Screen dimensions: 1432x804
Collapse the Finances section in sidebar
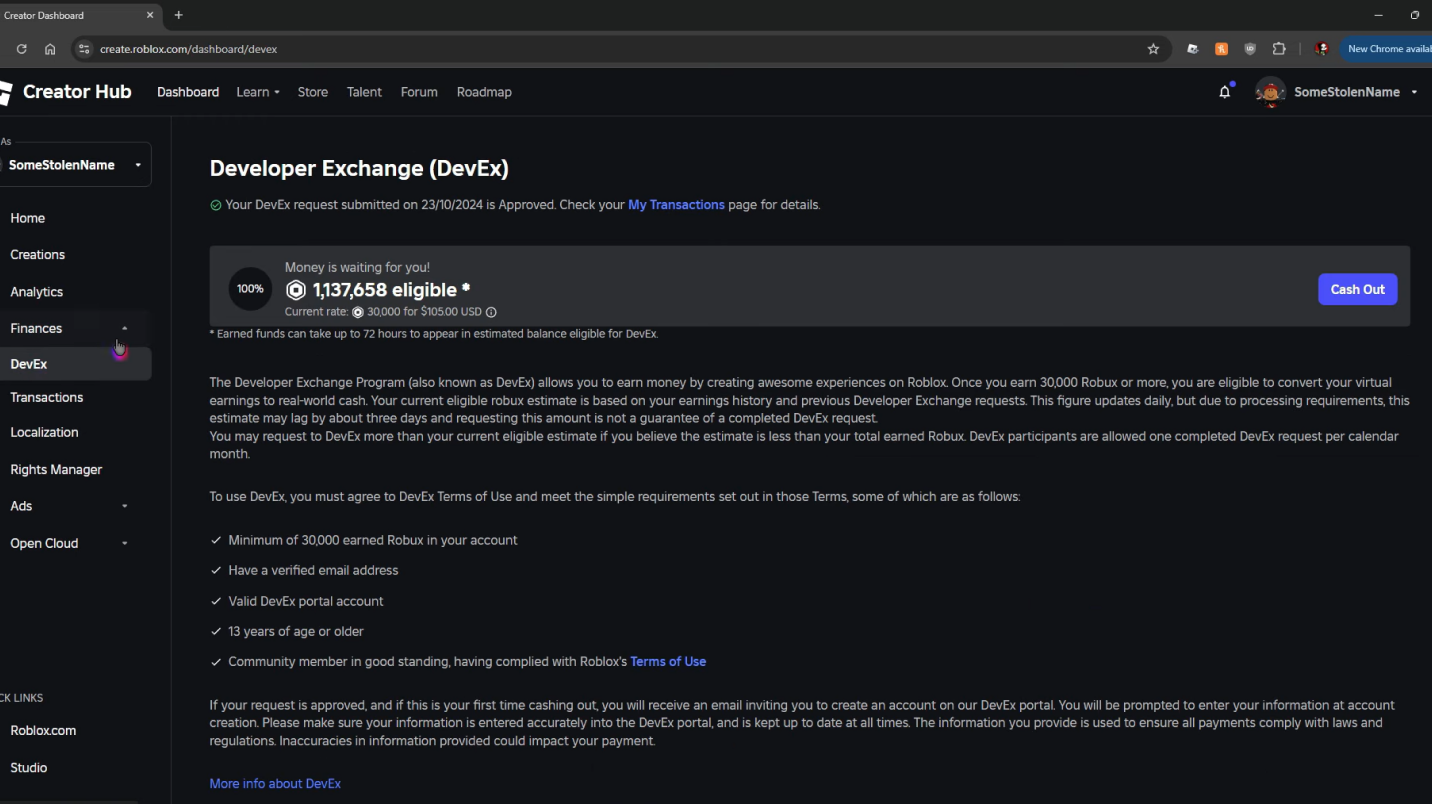coord(124,328)
